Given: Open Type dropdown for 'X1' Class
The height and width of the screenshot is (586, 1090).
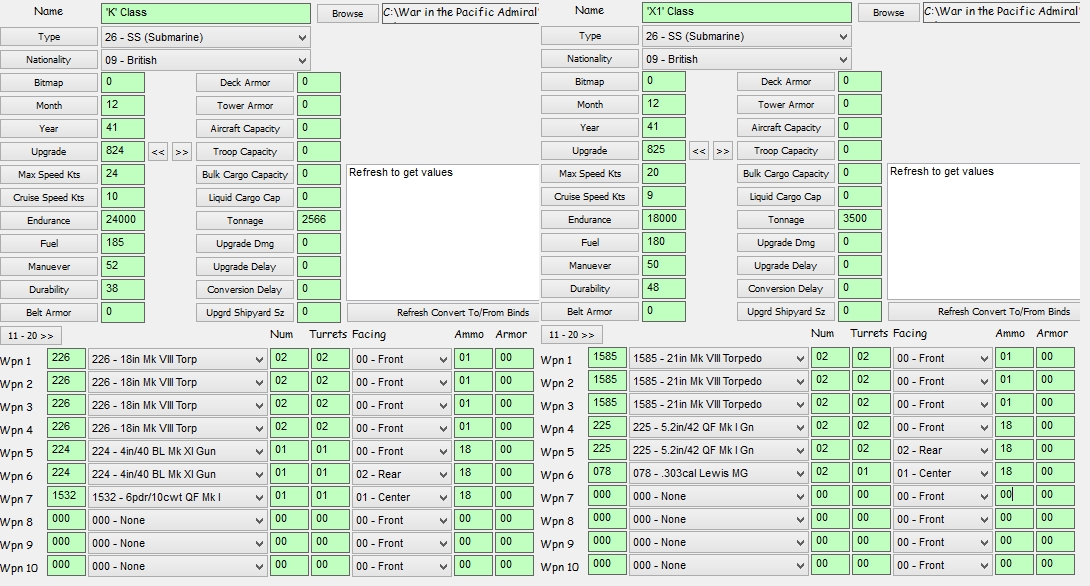Looking at the screenshot, I should point(747,36).
